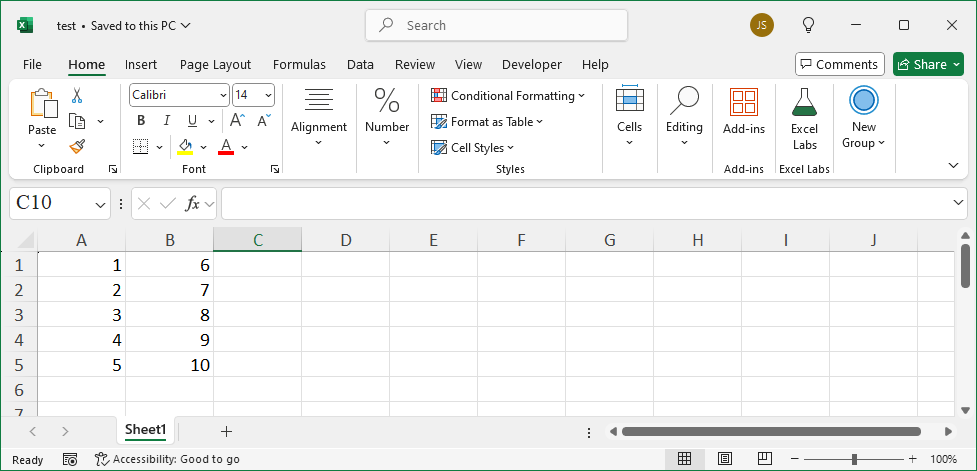
Task: Open Clipboard pane launcher
Action: (113, 169)
